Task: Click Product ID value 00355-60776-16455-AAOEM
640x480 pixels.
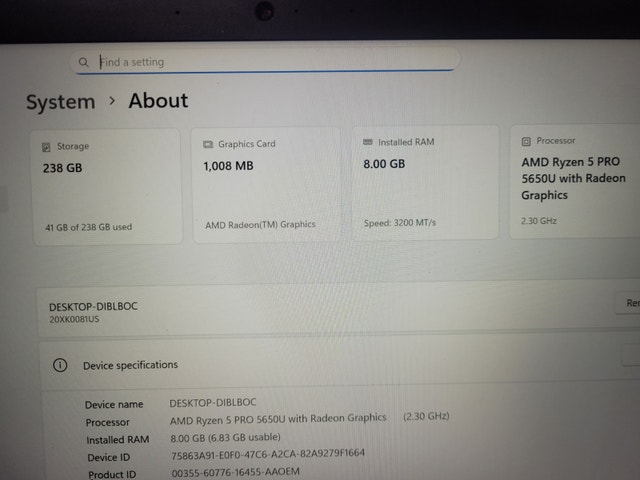Action: pyautogui.click(x=236, y=472)
